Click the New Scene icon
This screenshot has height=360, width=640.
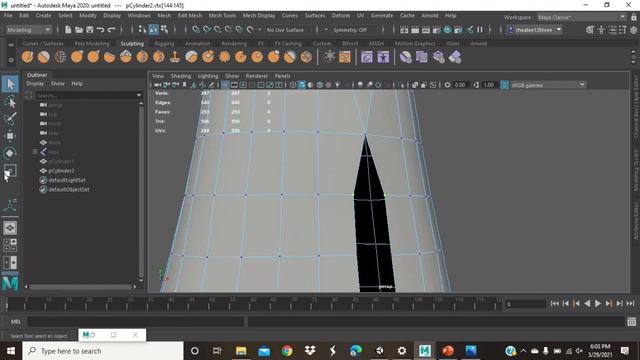68,30
